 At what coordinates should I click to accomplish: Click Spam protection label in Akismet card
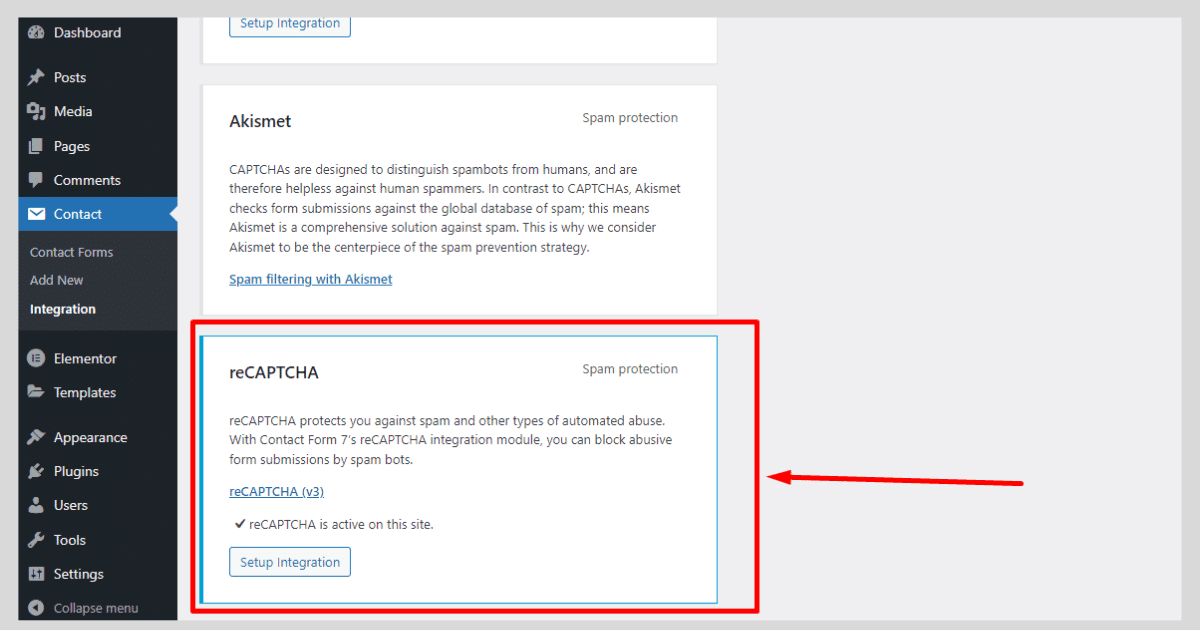point(630,118)
